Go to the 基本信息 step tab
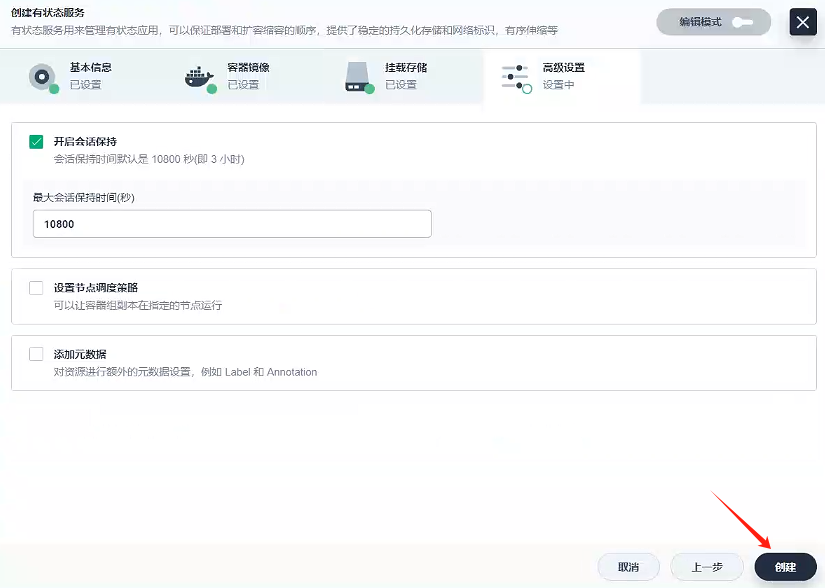 point(79,76)
